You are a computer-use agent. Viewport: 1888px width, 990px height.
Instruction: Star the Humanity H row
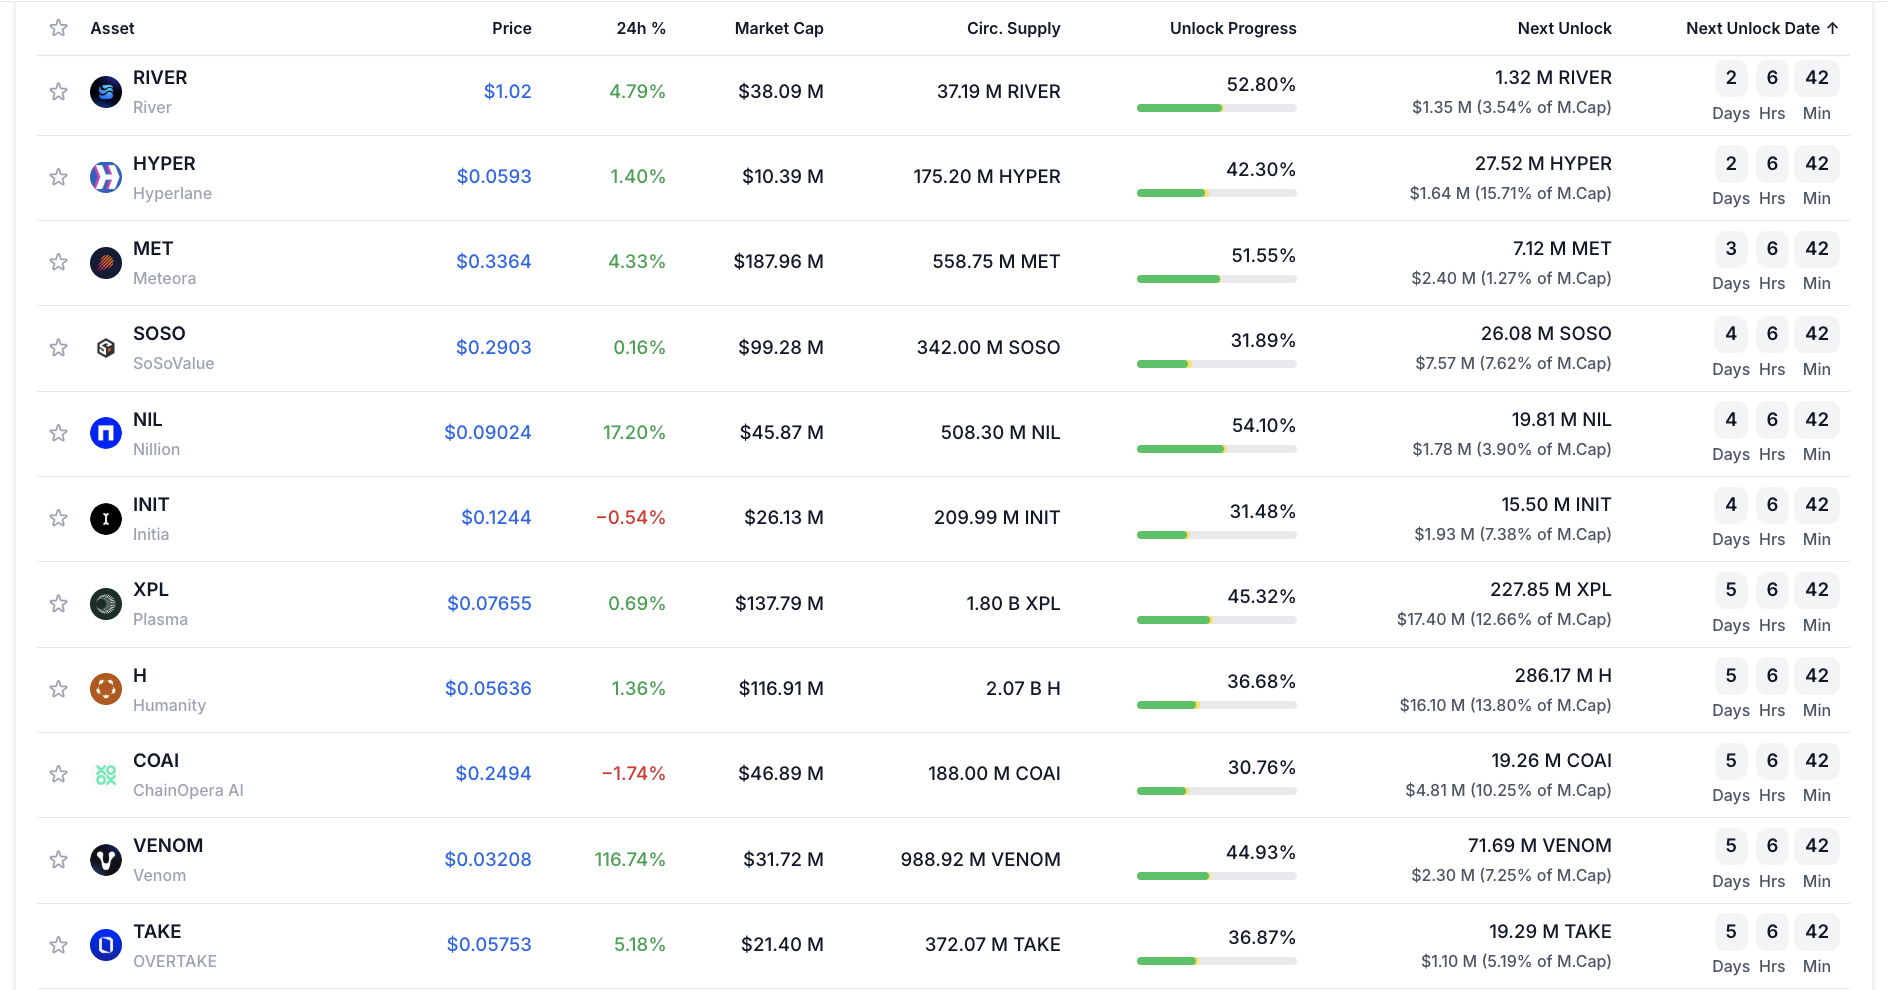click(59, 689)
